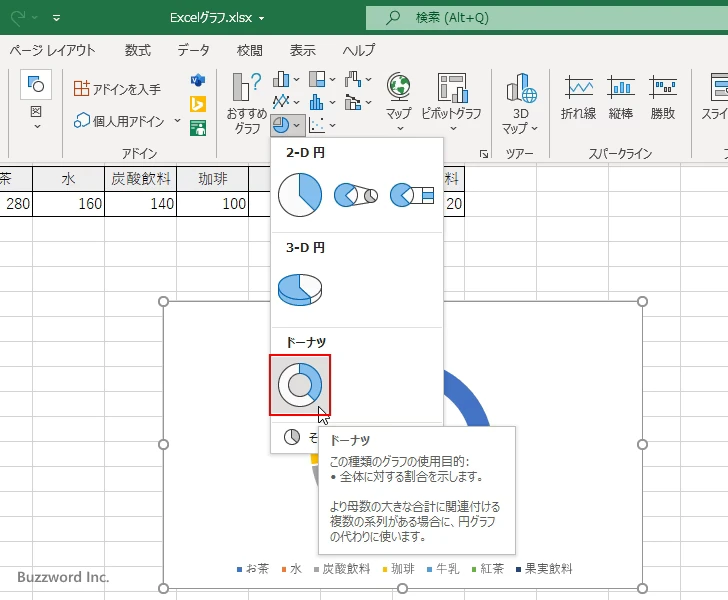
Task: Expand the column chart dropdown arrow
Action: click(x=296, y=80)
